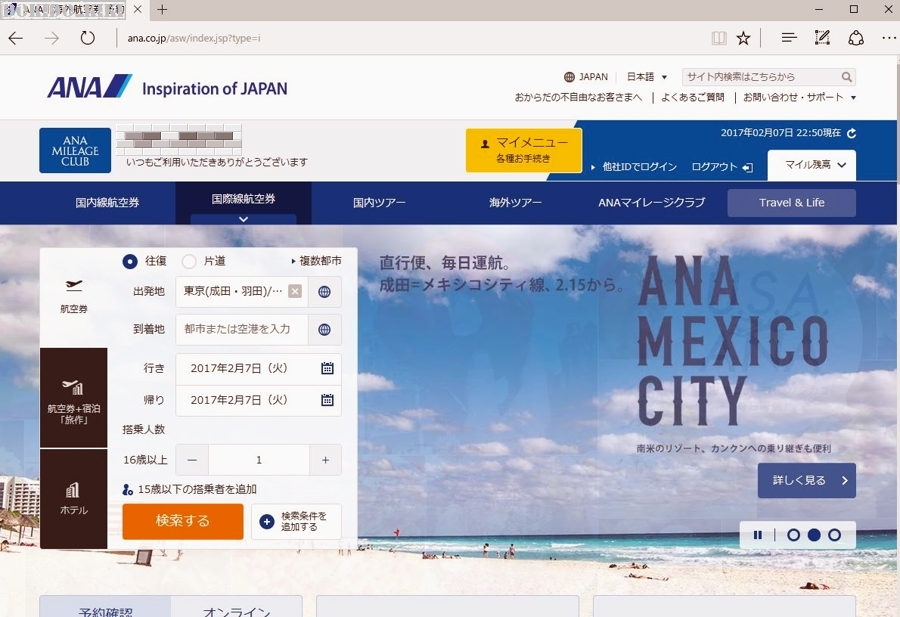900x617 pixels.
Task: Open browser more actions ellipsis
Action: pos(889,38)
